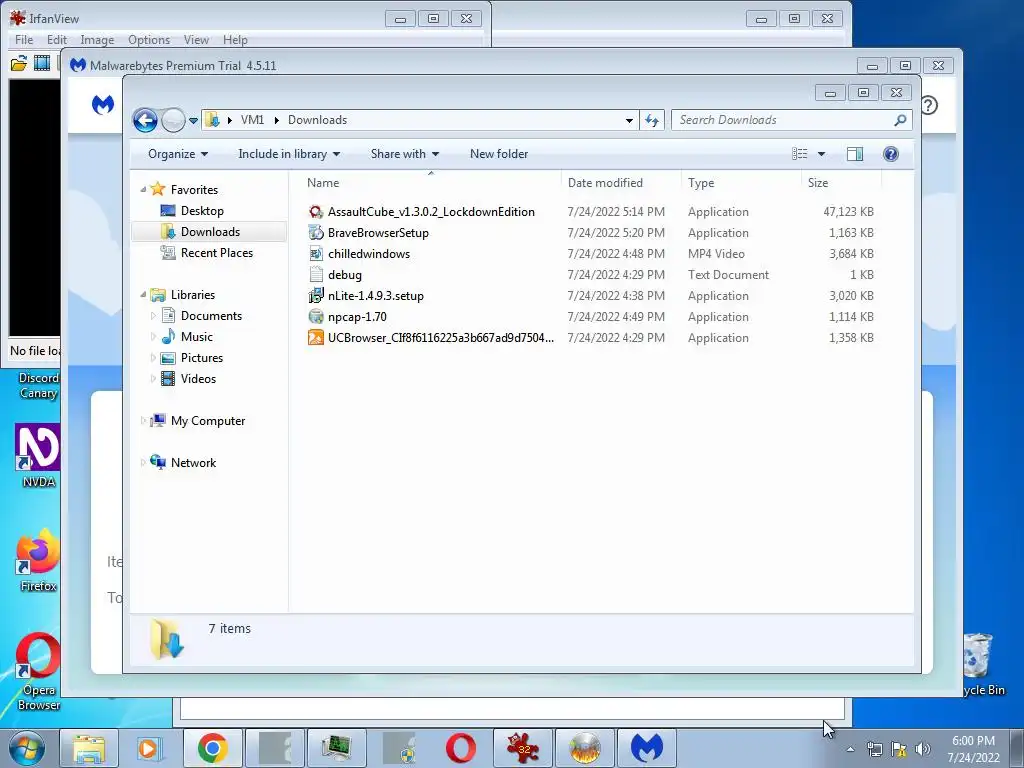Sort by the Type column header
1024x768 pixels.
tap(701, 183)
